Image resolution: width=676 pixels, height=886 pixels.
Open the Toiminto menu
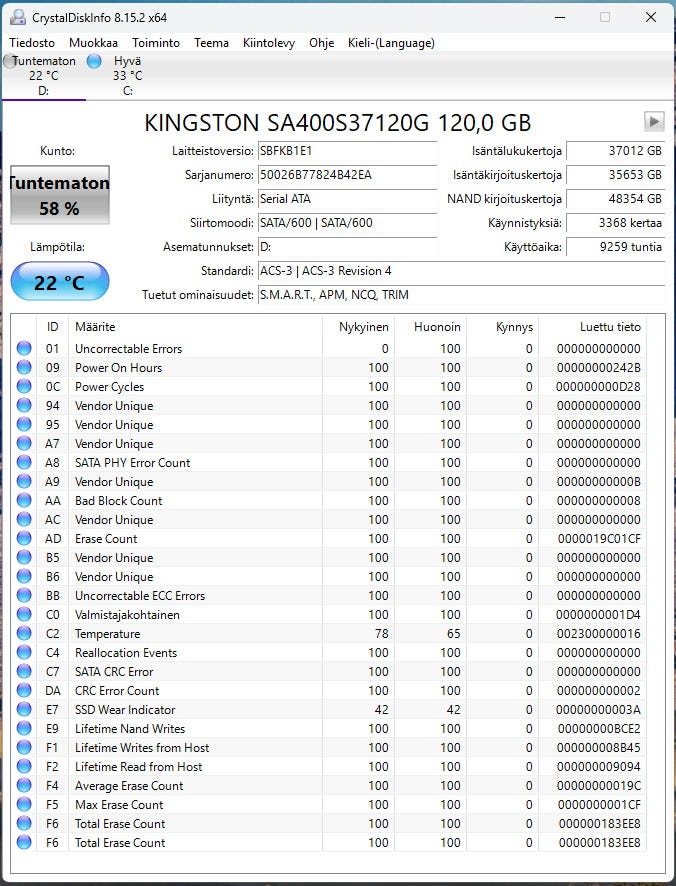[x=156, y=43]
